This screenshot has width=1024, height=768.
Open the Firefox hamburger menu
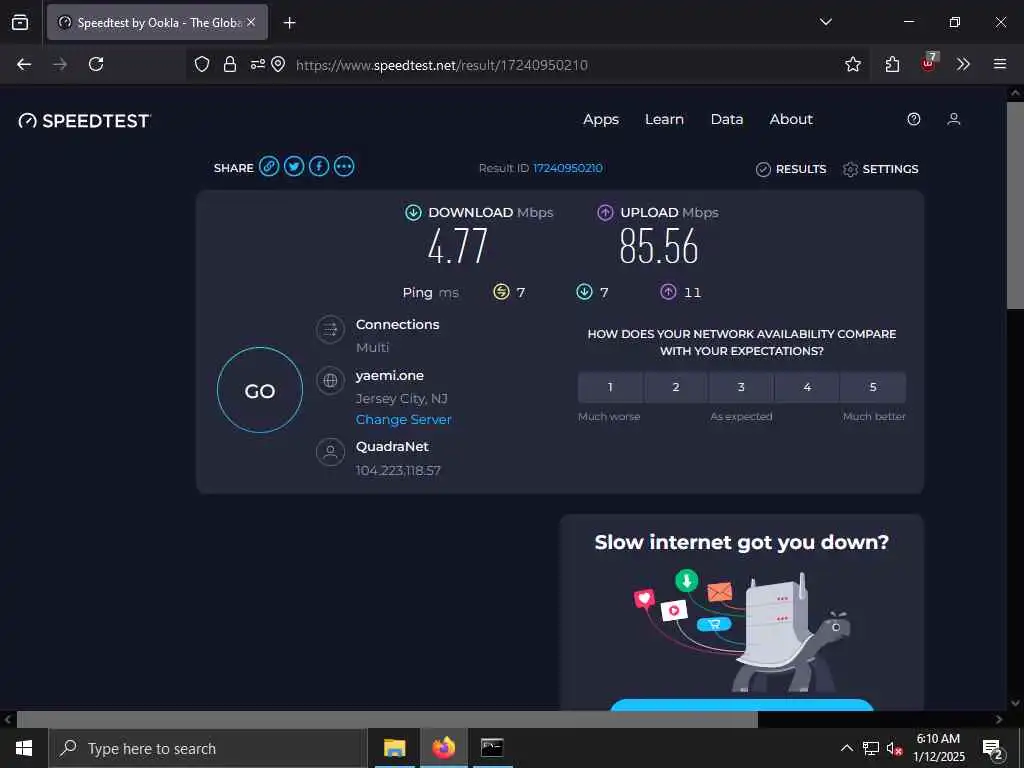coord(1000,64)
